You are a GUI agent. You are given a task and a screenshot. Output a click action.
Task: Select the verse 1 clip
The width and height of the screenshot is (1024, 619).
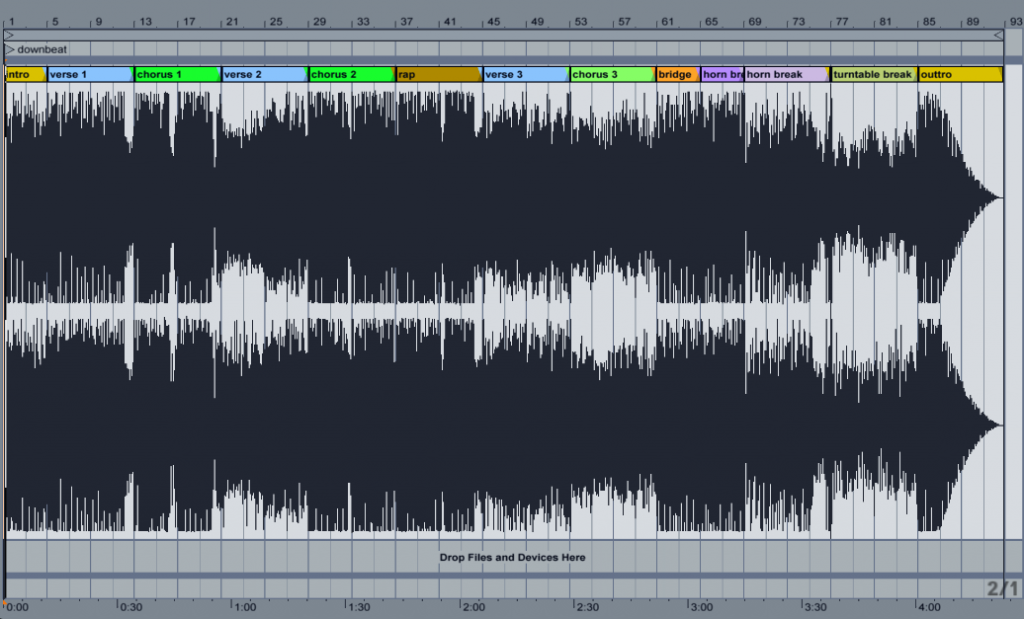[x=90, y=74]
